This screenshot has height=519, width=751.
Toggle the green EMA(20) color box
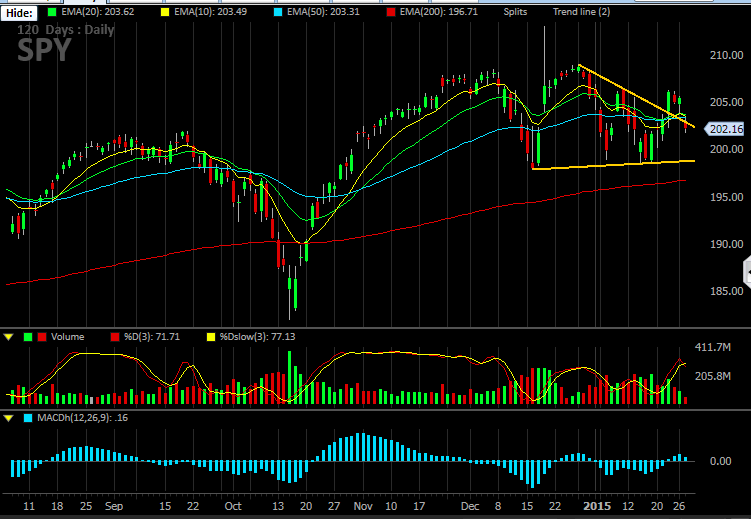click(x=52, y=12)
